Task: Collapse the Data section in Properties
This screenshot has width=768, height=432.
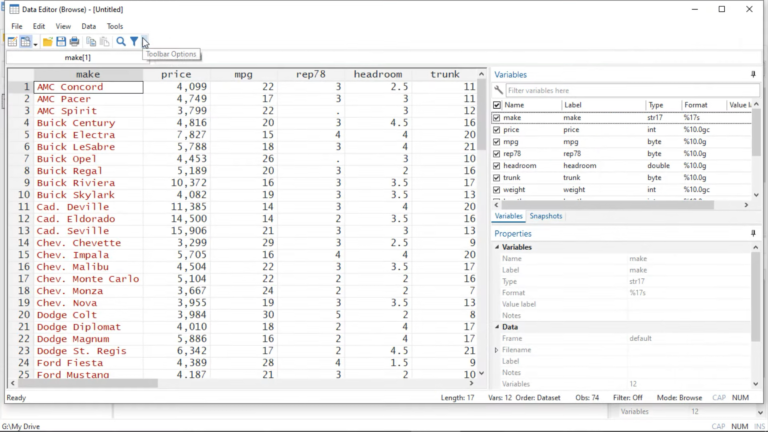Action: 497,327
